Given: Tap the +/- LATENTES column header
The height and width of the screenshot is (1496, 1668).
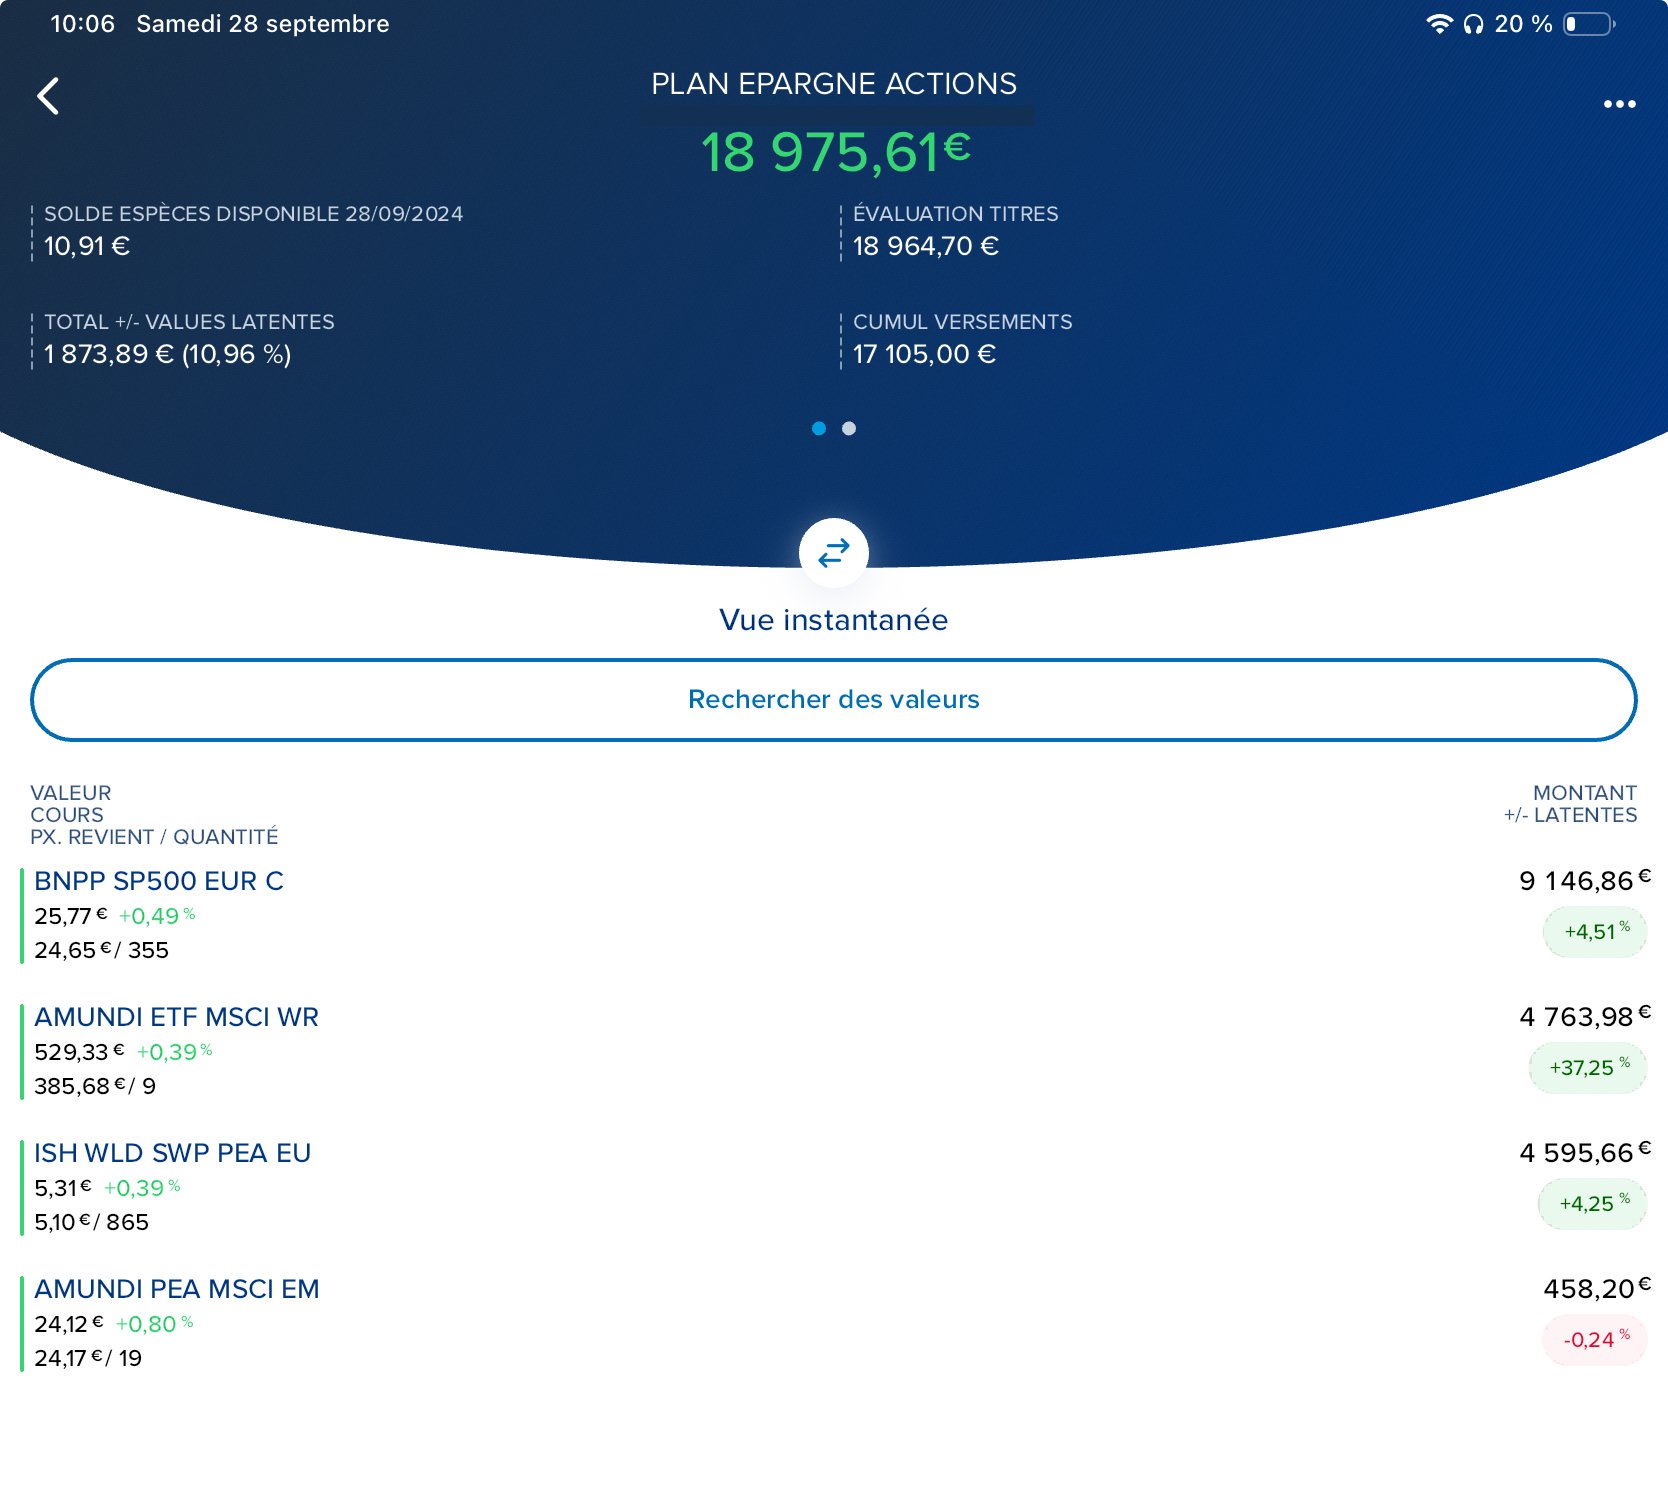Looking at the screenshot, I should [x=1570, y=815].
